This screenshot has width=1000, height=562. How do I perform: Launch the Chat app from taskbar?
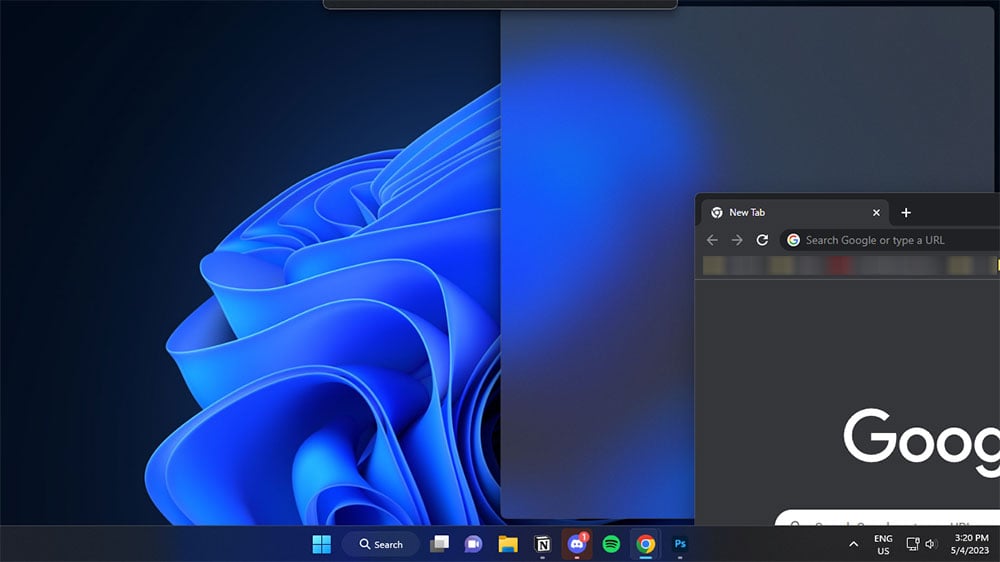pos(473,544)
